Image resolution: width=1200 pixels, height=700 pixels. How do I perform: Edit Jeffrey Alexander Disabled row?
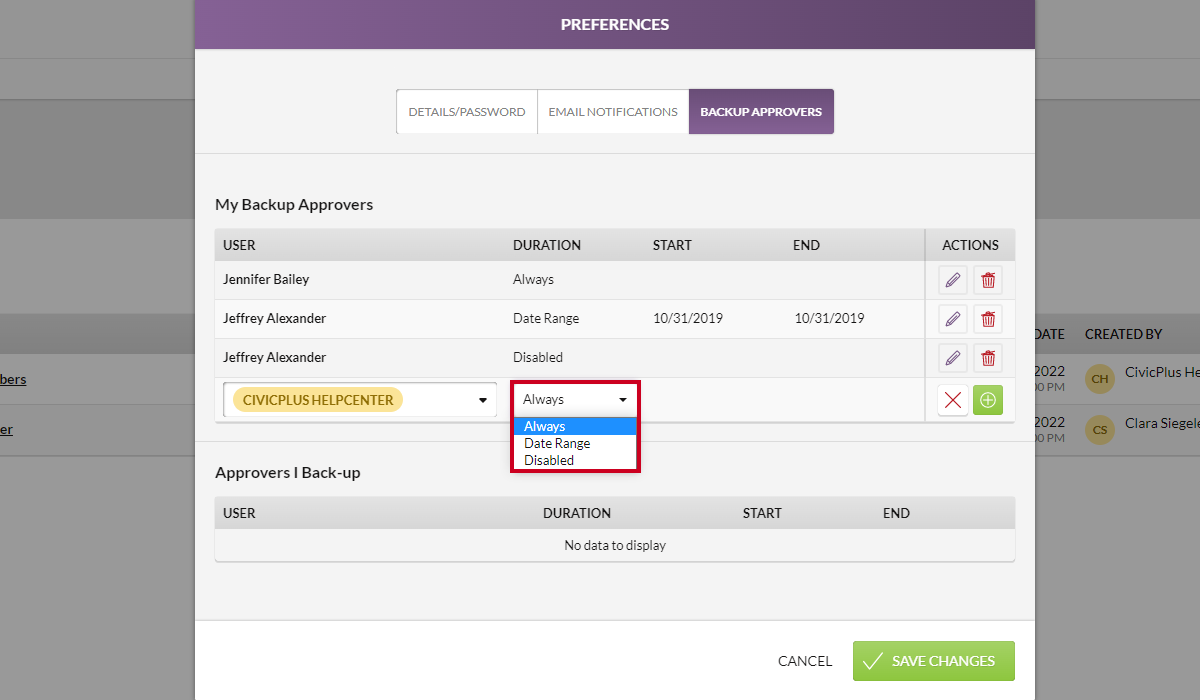pyautogui.click(x=953, y=358)
